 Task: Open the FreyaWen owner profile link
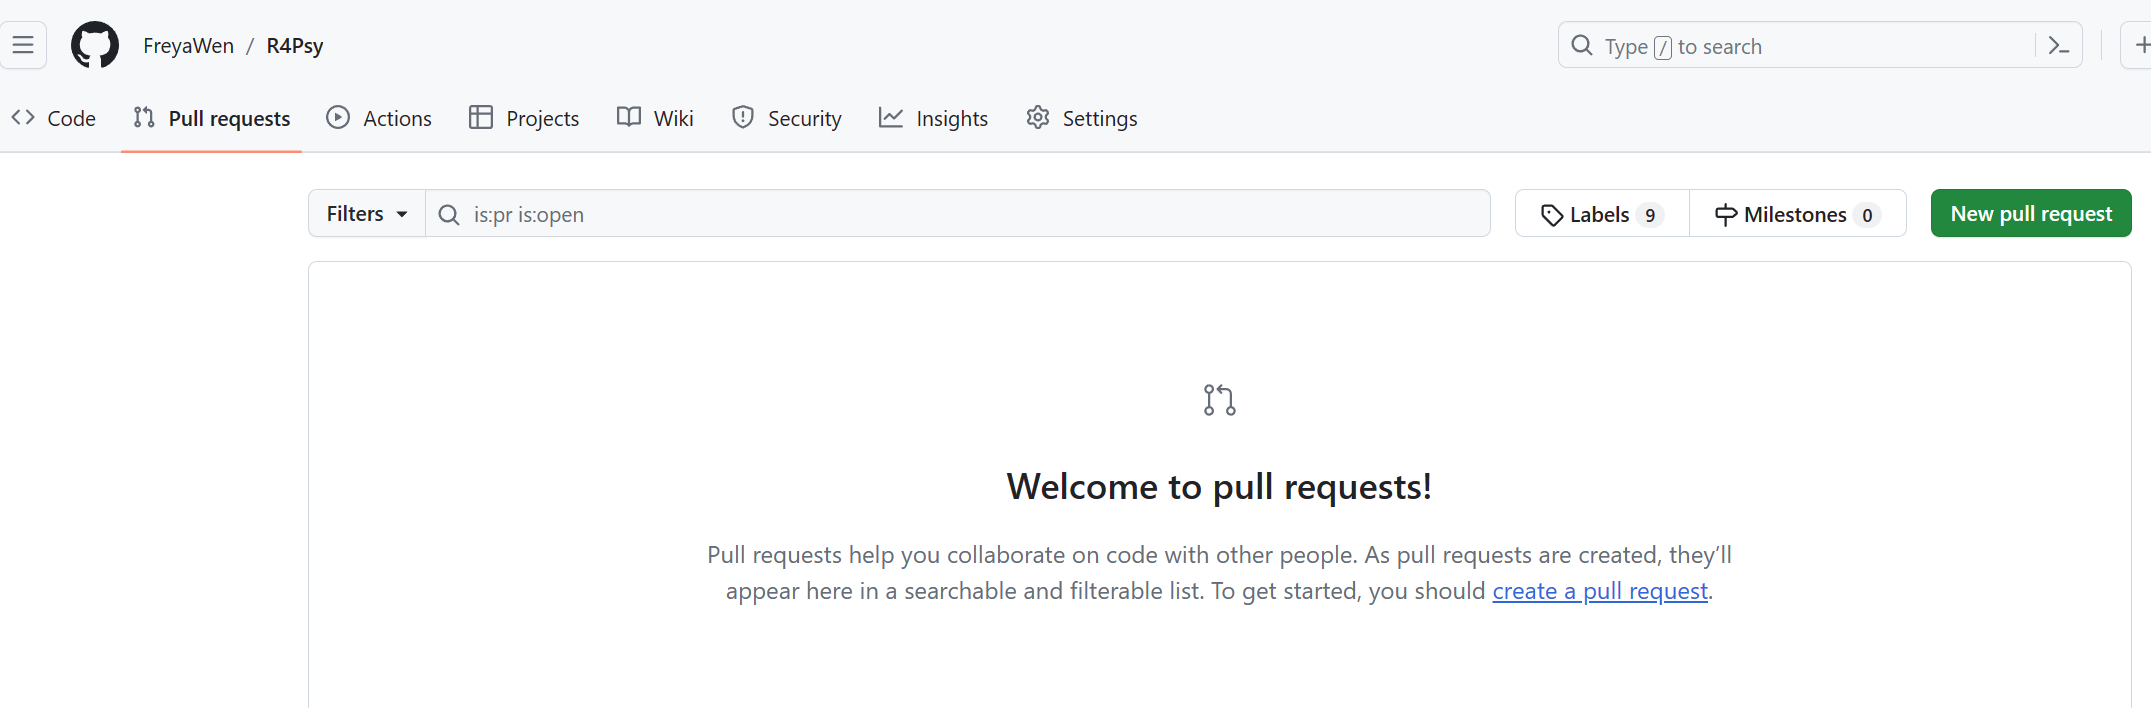click(188, 46)
